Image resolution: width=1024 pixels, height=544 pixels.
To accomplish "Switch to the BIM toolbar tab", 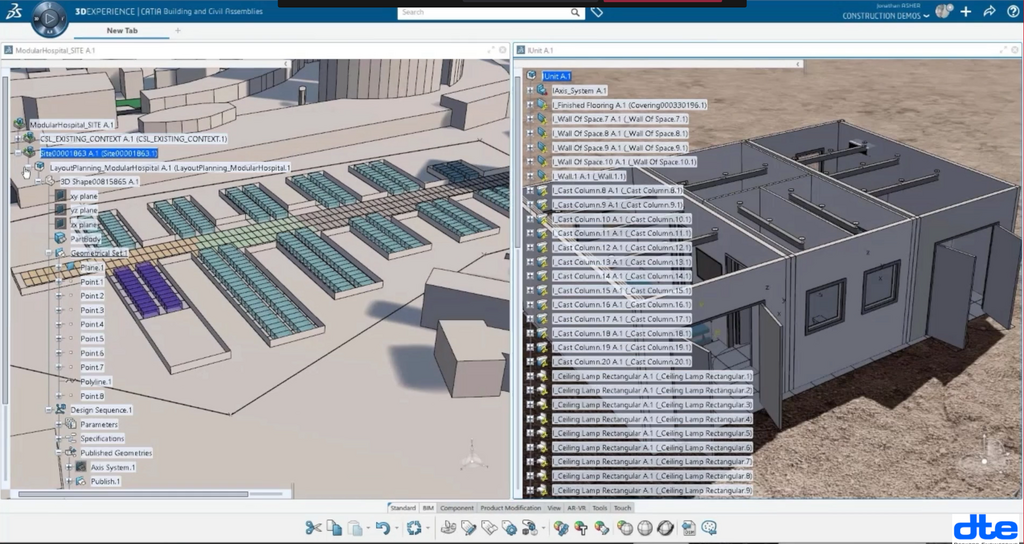I will 428,508.
